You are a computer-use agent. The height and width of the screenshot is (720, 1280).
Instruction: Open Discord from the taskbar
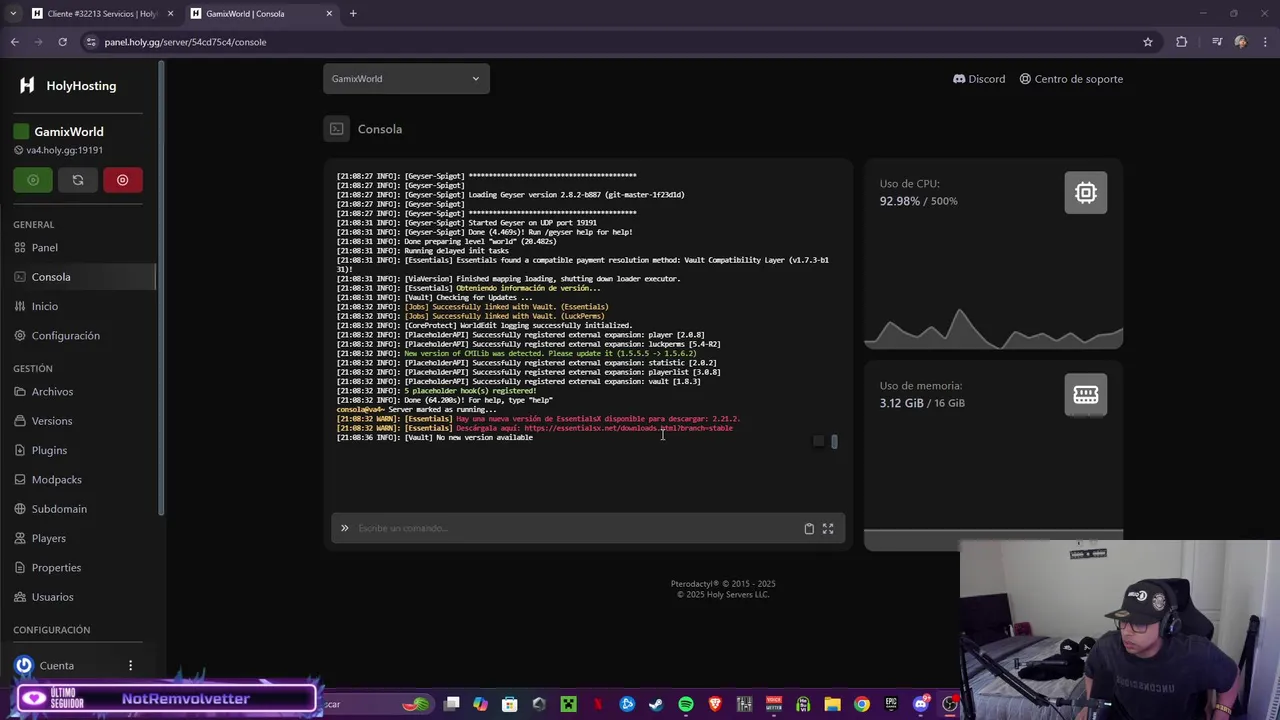tap(921, 704)
